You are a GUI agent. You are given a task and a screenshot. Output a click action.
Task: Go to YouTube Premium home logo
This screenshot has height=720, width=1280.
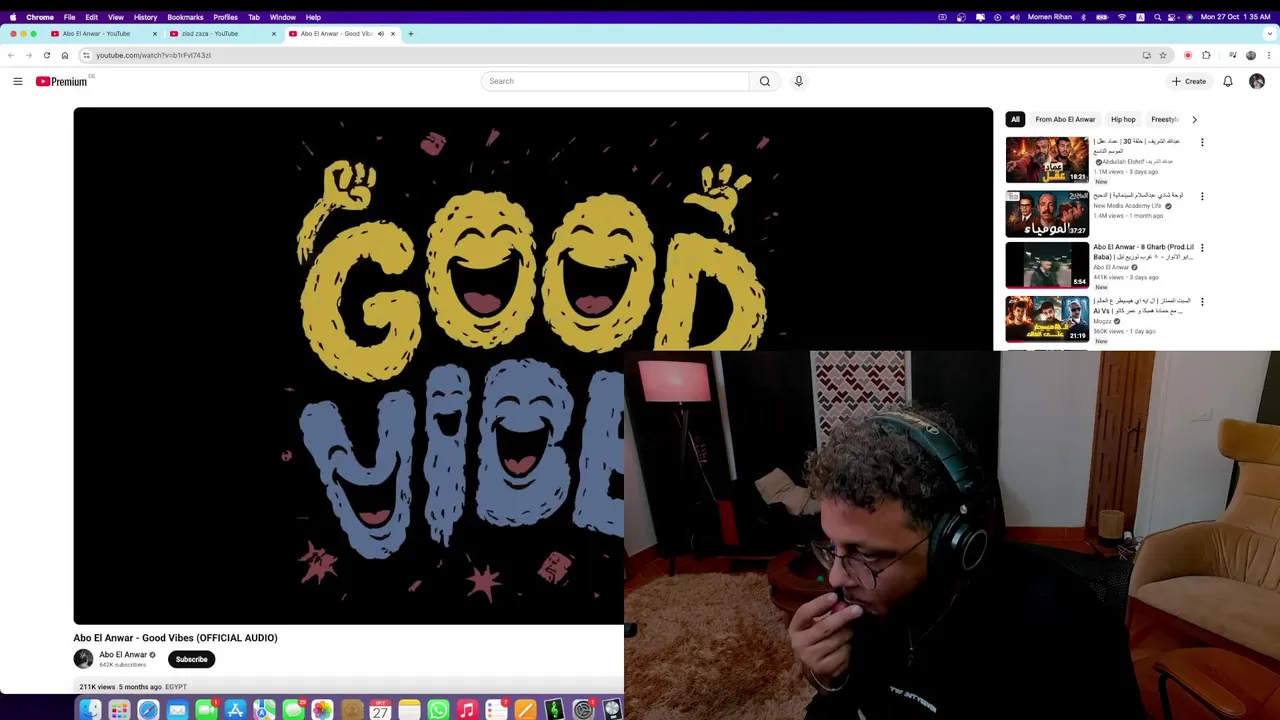point(61,81)
